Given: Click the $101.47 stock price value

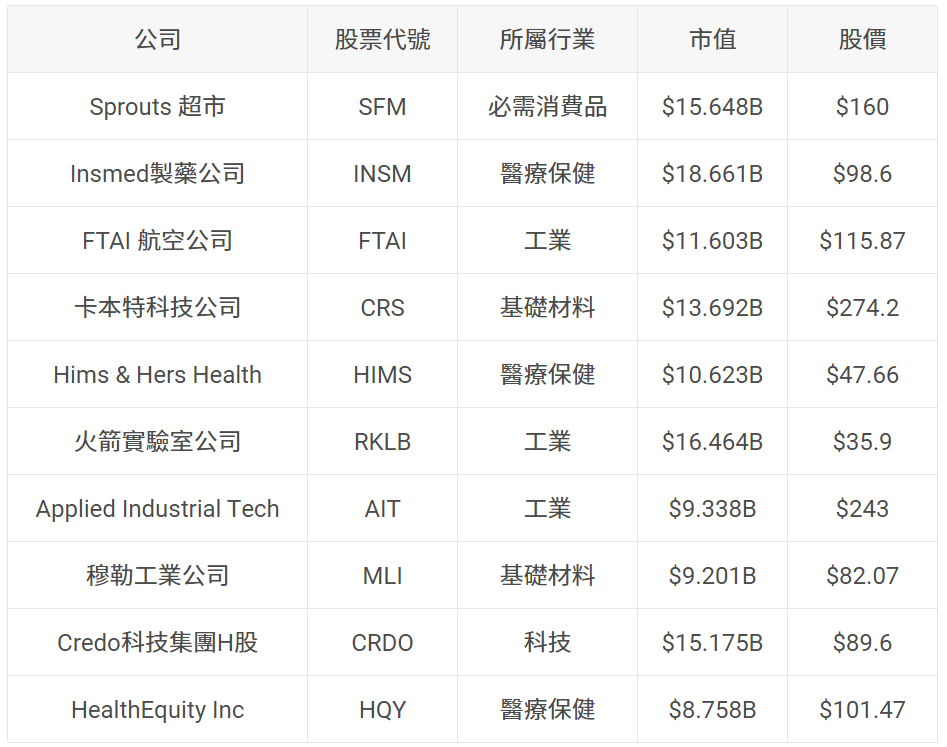Looking at the screenshot, I should (862, 710).
